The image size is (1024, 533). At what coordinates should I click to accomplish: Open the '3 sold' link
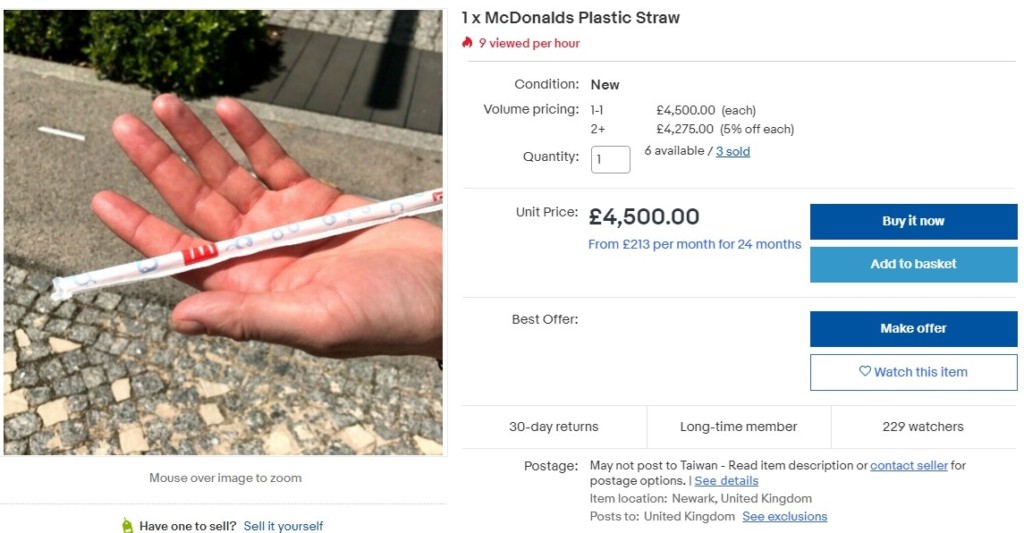click(x=733, y=152)
